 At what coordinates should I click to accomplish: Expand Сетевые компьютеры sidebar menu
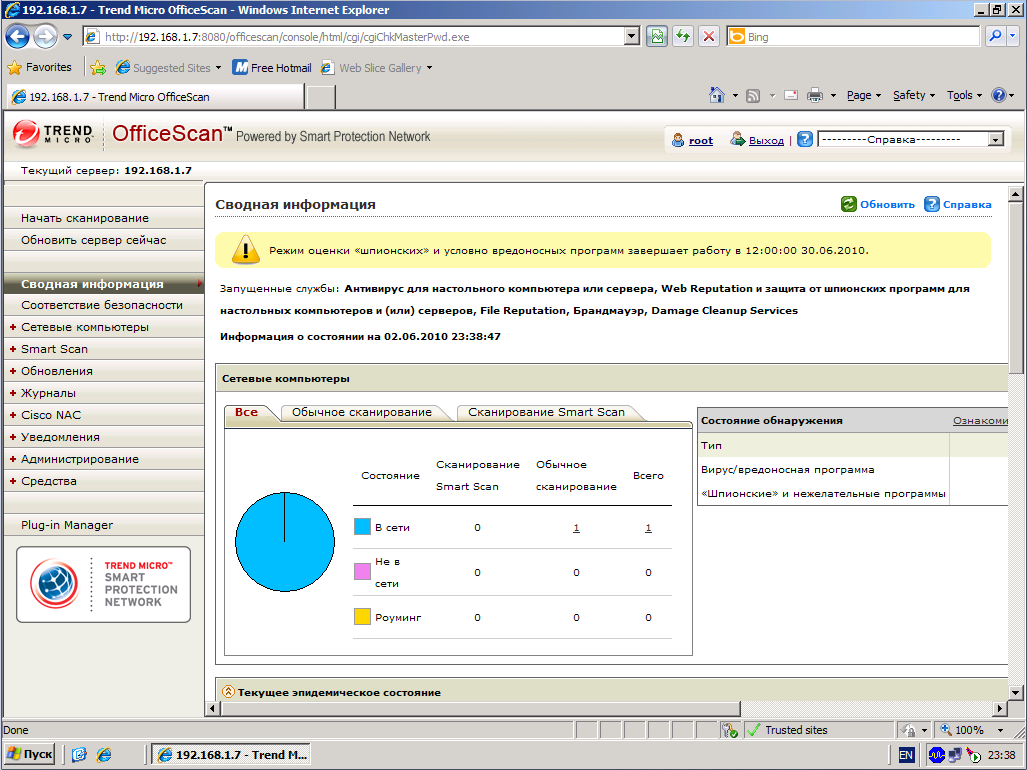[x=104, y=327]
